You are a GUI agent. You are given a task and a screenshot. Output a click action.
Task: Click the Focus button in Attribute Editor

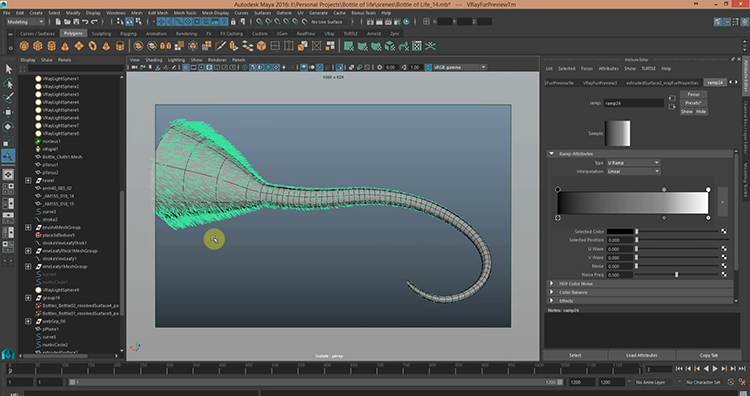tap(693, 94)
